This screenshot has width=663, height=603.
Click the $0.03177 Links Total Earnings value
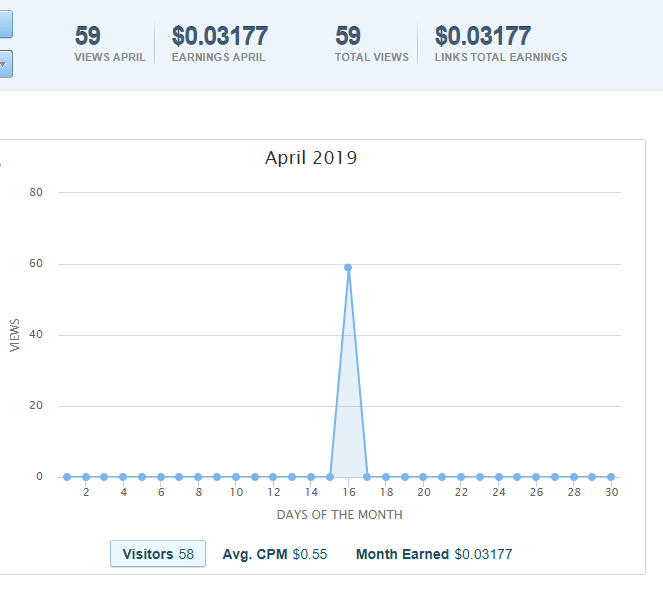(483, 36)
